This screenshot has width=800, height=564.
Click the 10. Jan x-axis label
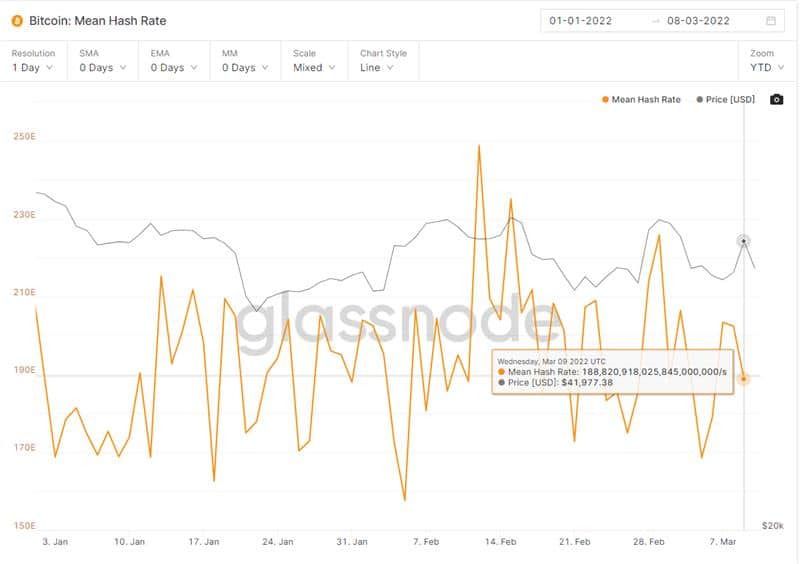[x=129, y=542]
